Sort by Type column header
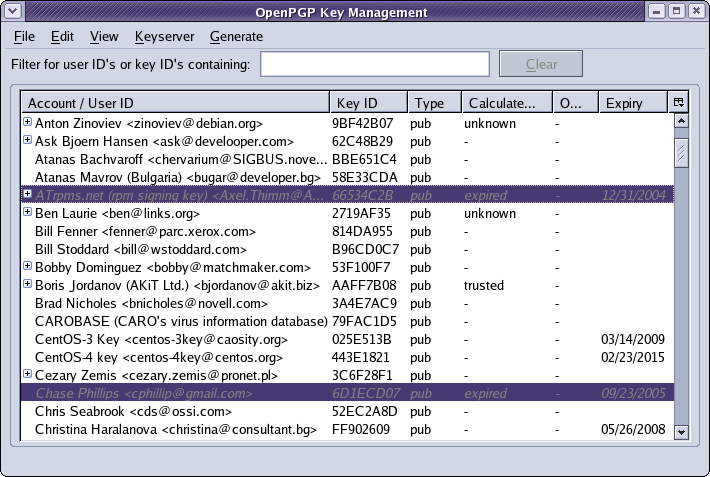 click(435, 103)
